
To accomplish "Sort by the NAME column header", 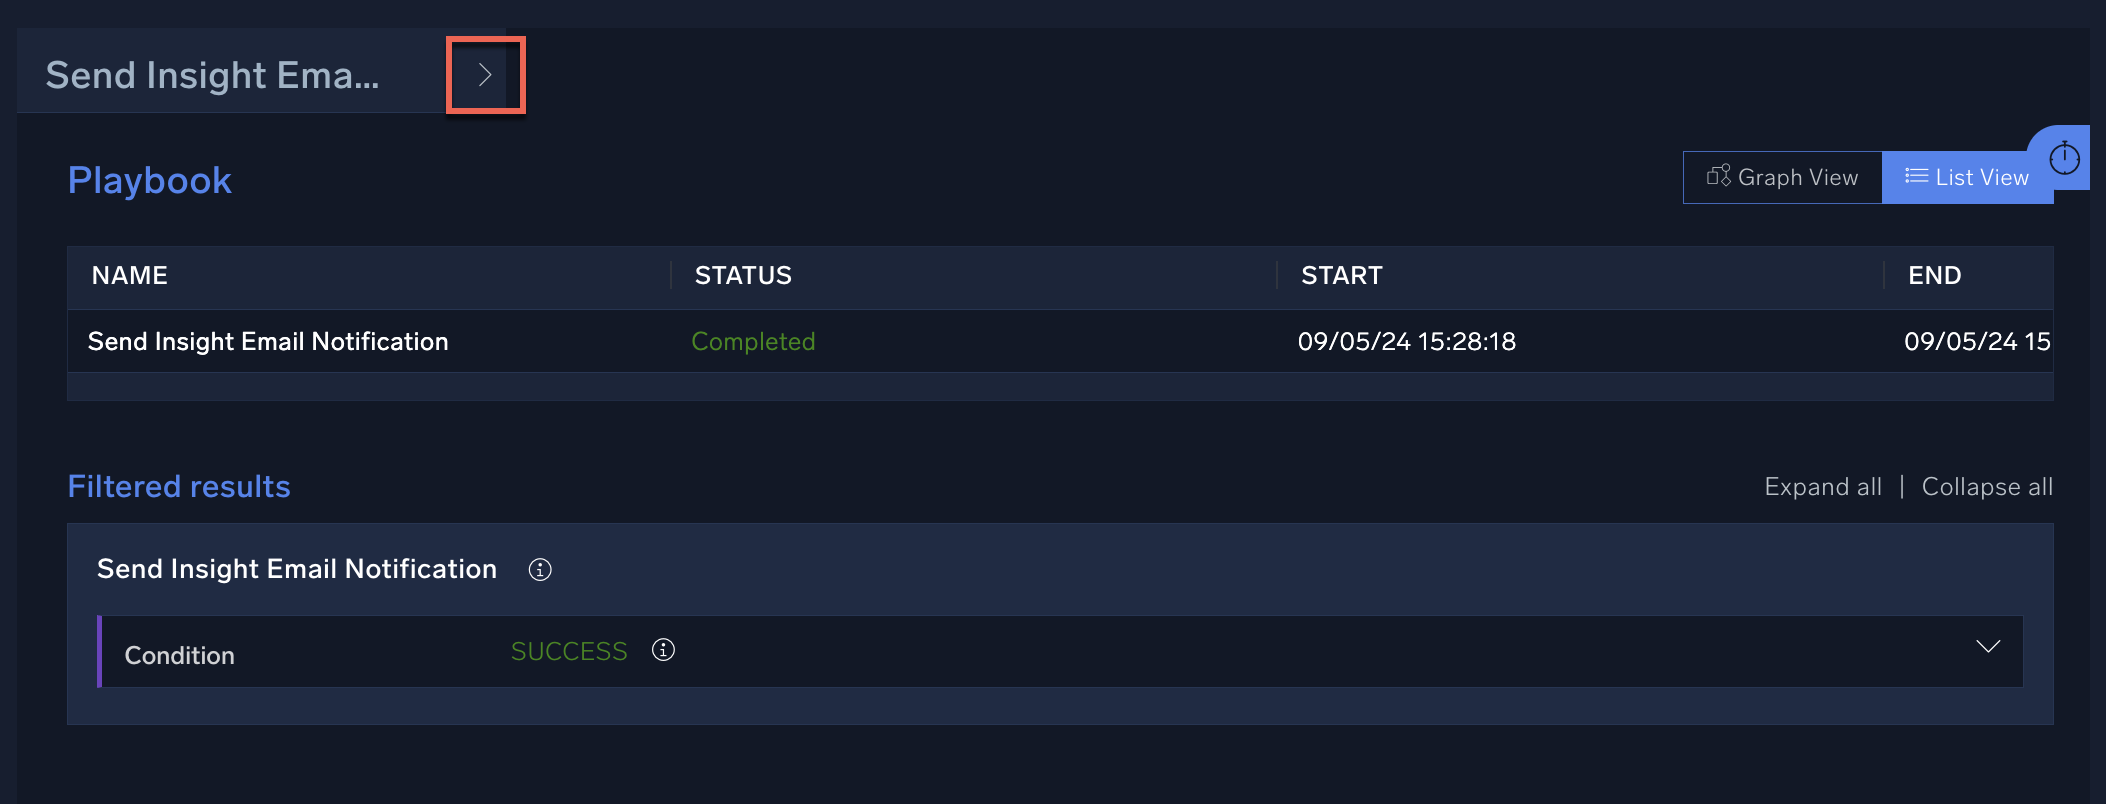I will [130, 276].
